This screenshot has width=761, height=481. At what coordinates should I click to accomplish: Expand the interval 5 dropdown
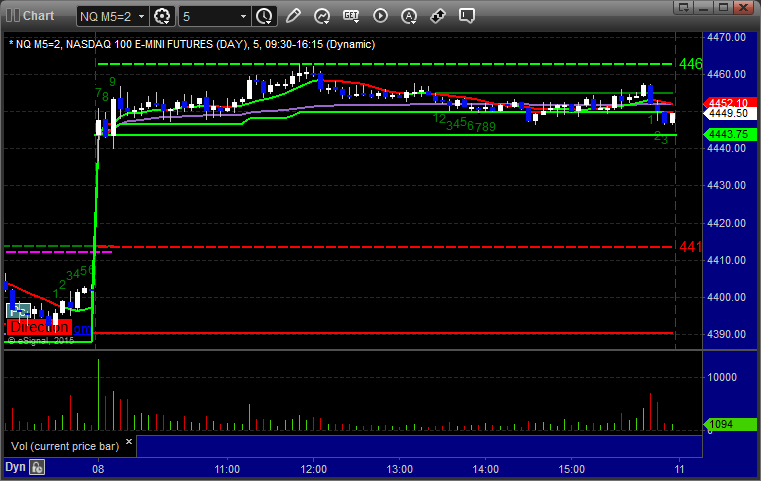click(243, 17)
